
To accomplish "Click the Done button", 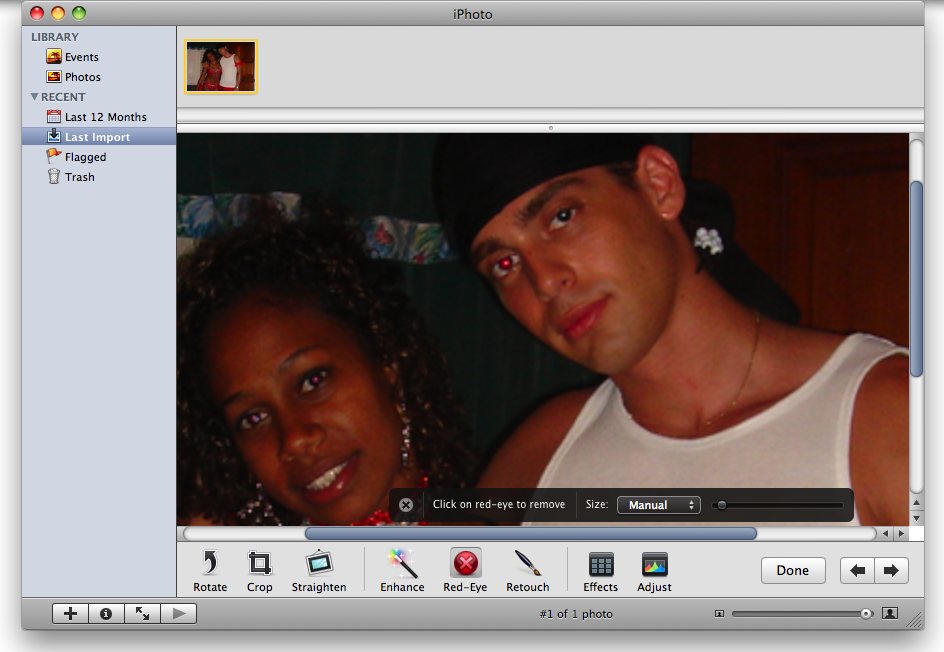I will pos(792,570).
